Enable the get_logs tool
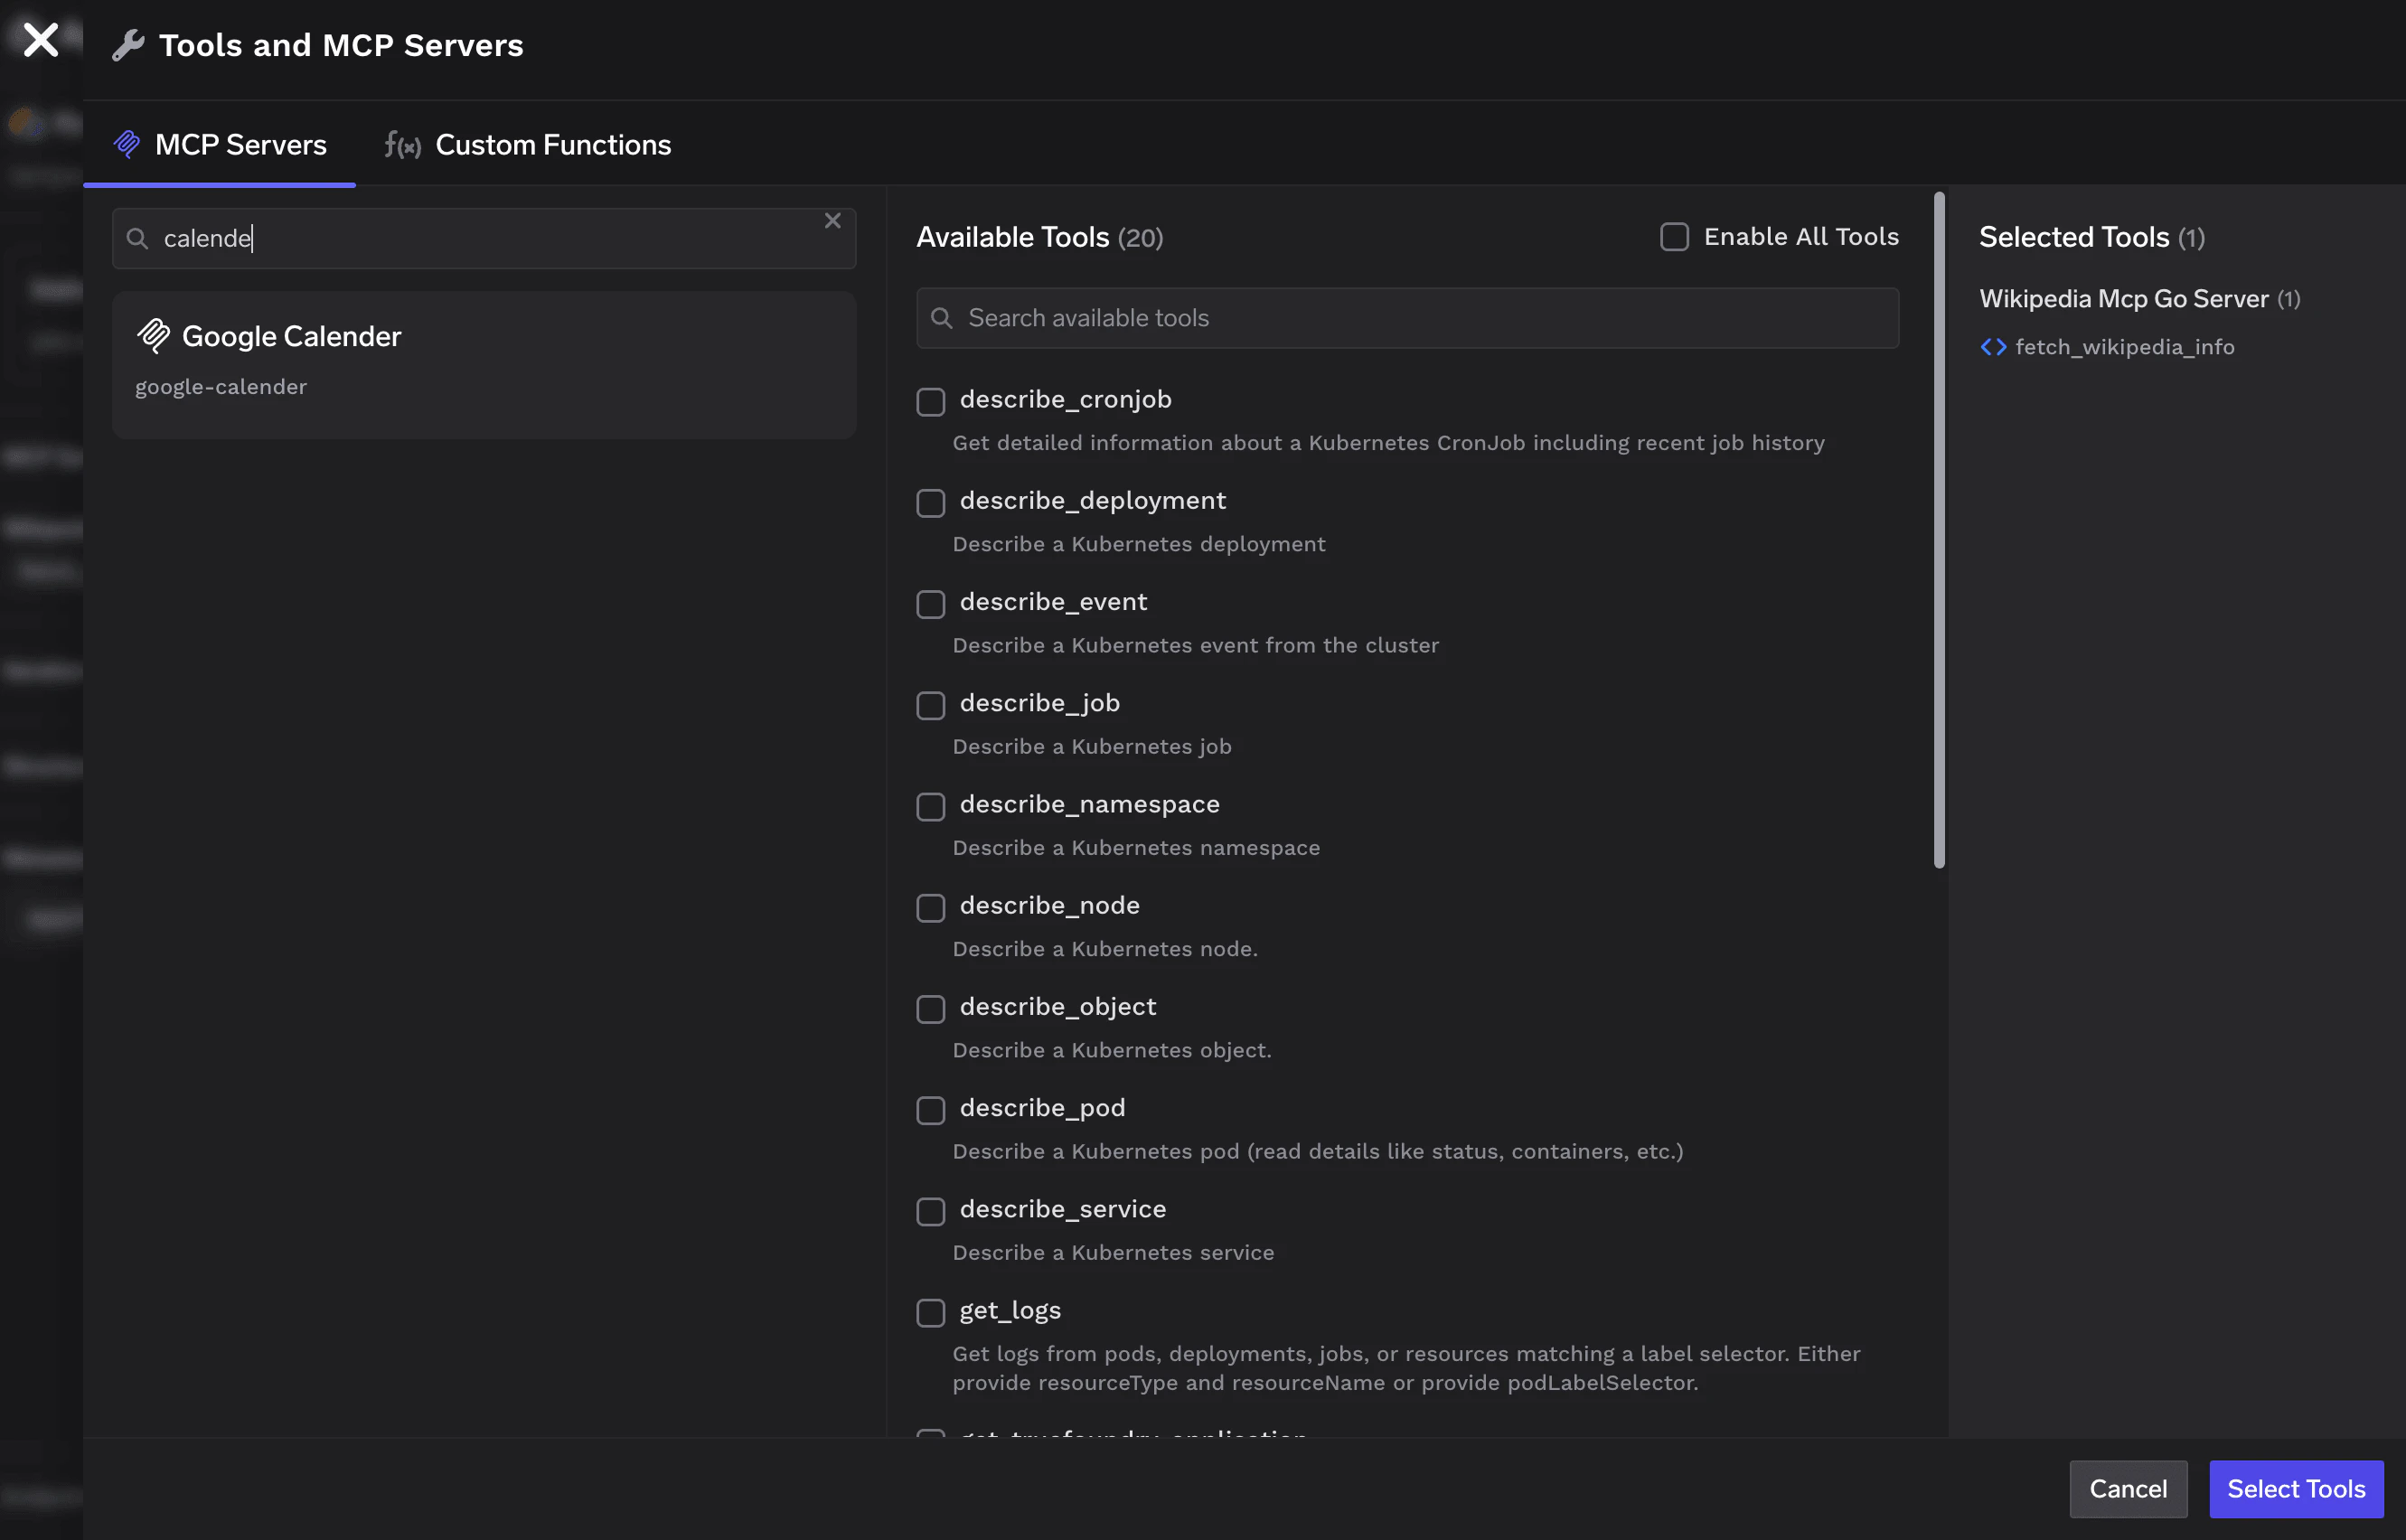Viewport: 2406px width, 1540px height. (930, 1312)
